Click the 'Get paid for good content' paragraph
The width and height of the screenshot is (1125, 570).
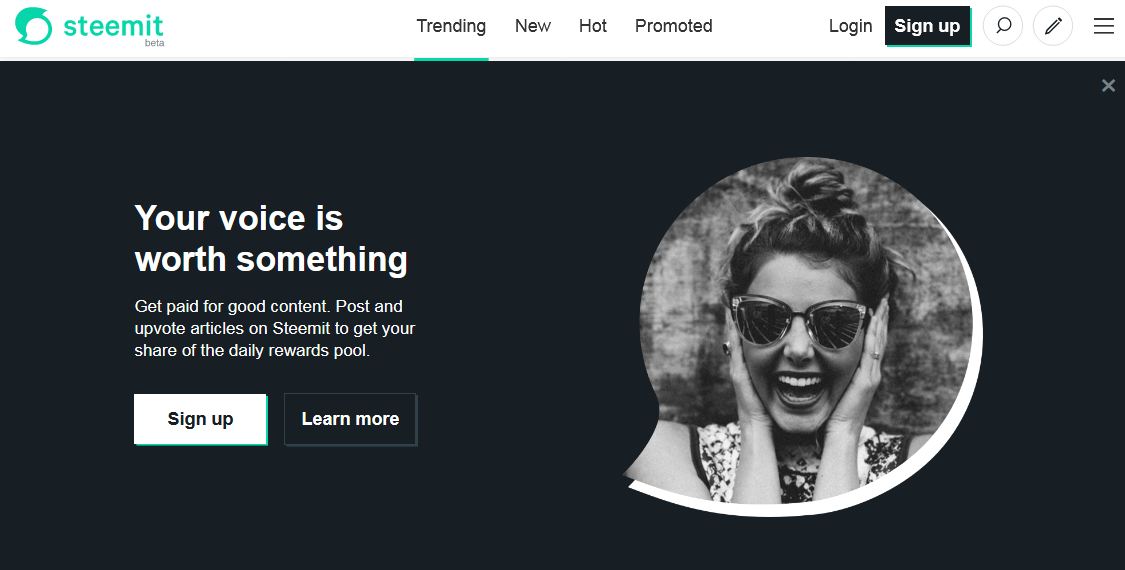pyautogui.click(x=275, y=329)
